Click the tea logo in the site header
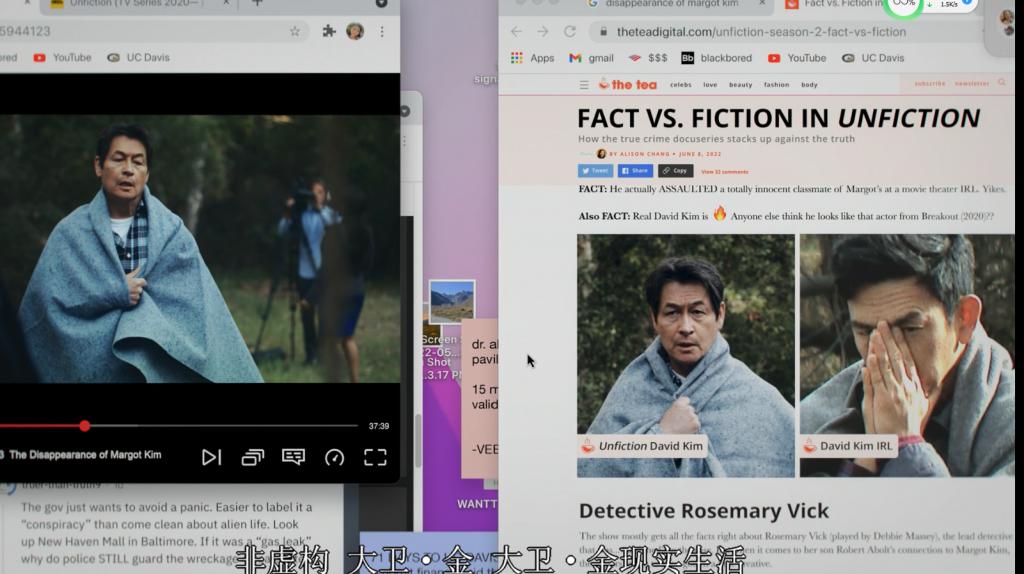Screen dimensions: 1024x574 coord(628,84)
